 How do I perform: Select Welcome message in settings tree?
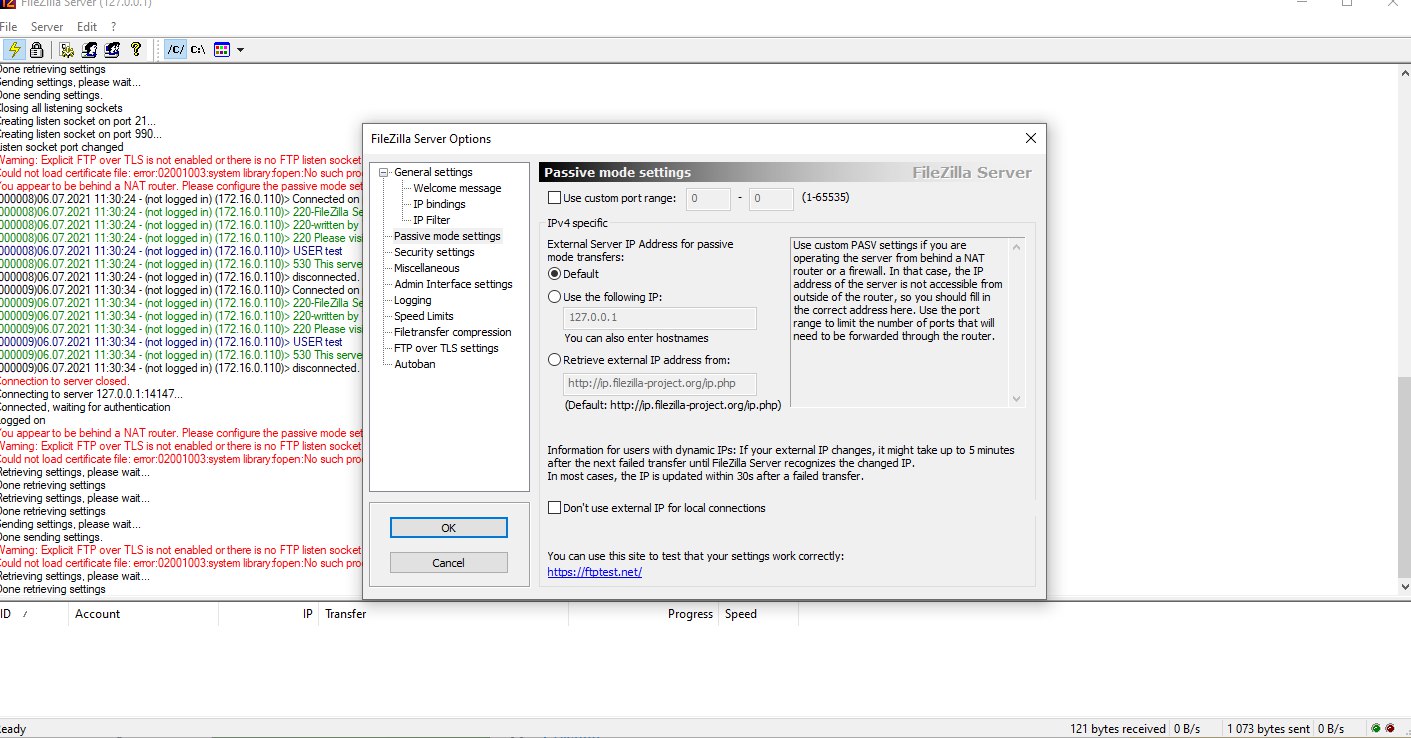tap(457, 188)
